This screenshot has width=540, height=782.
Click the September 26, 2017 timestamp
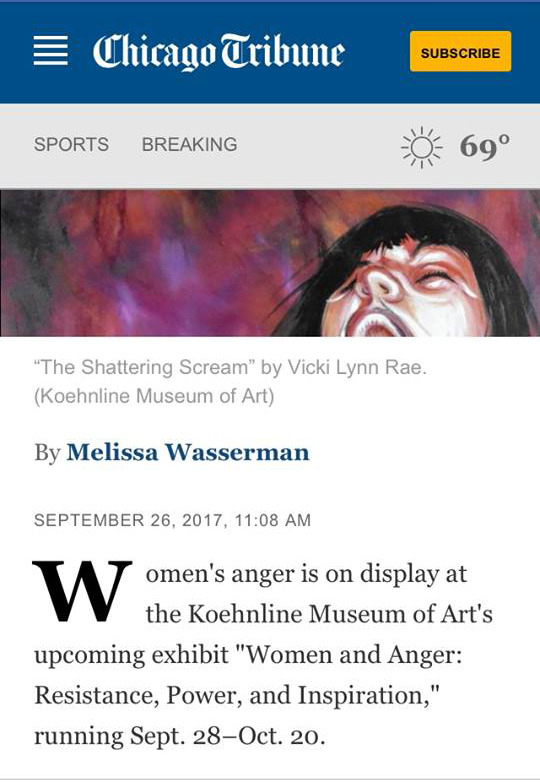[x=172, y=521]
